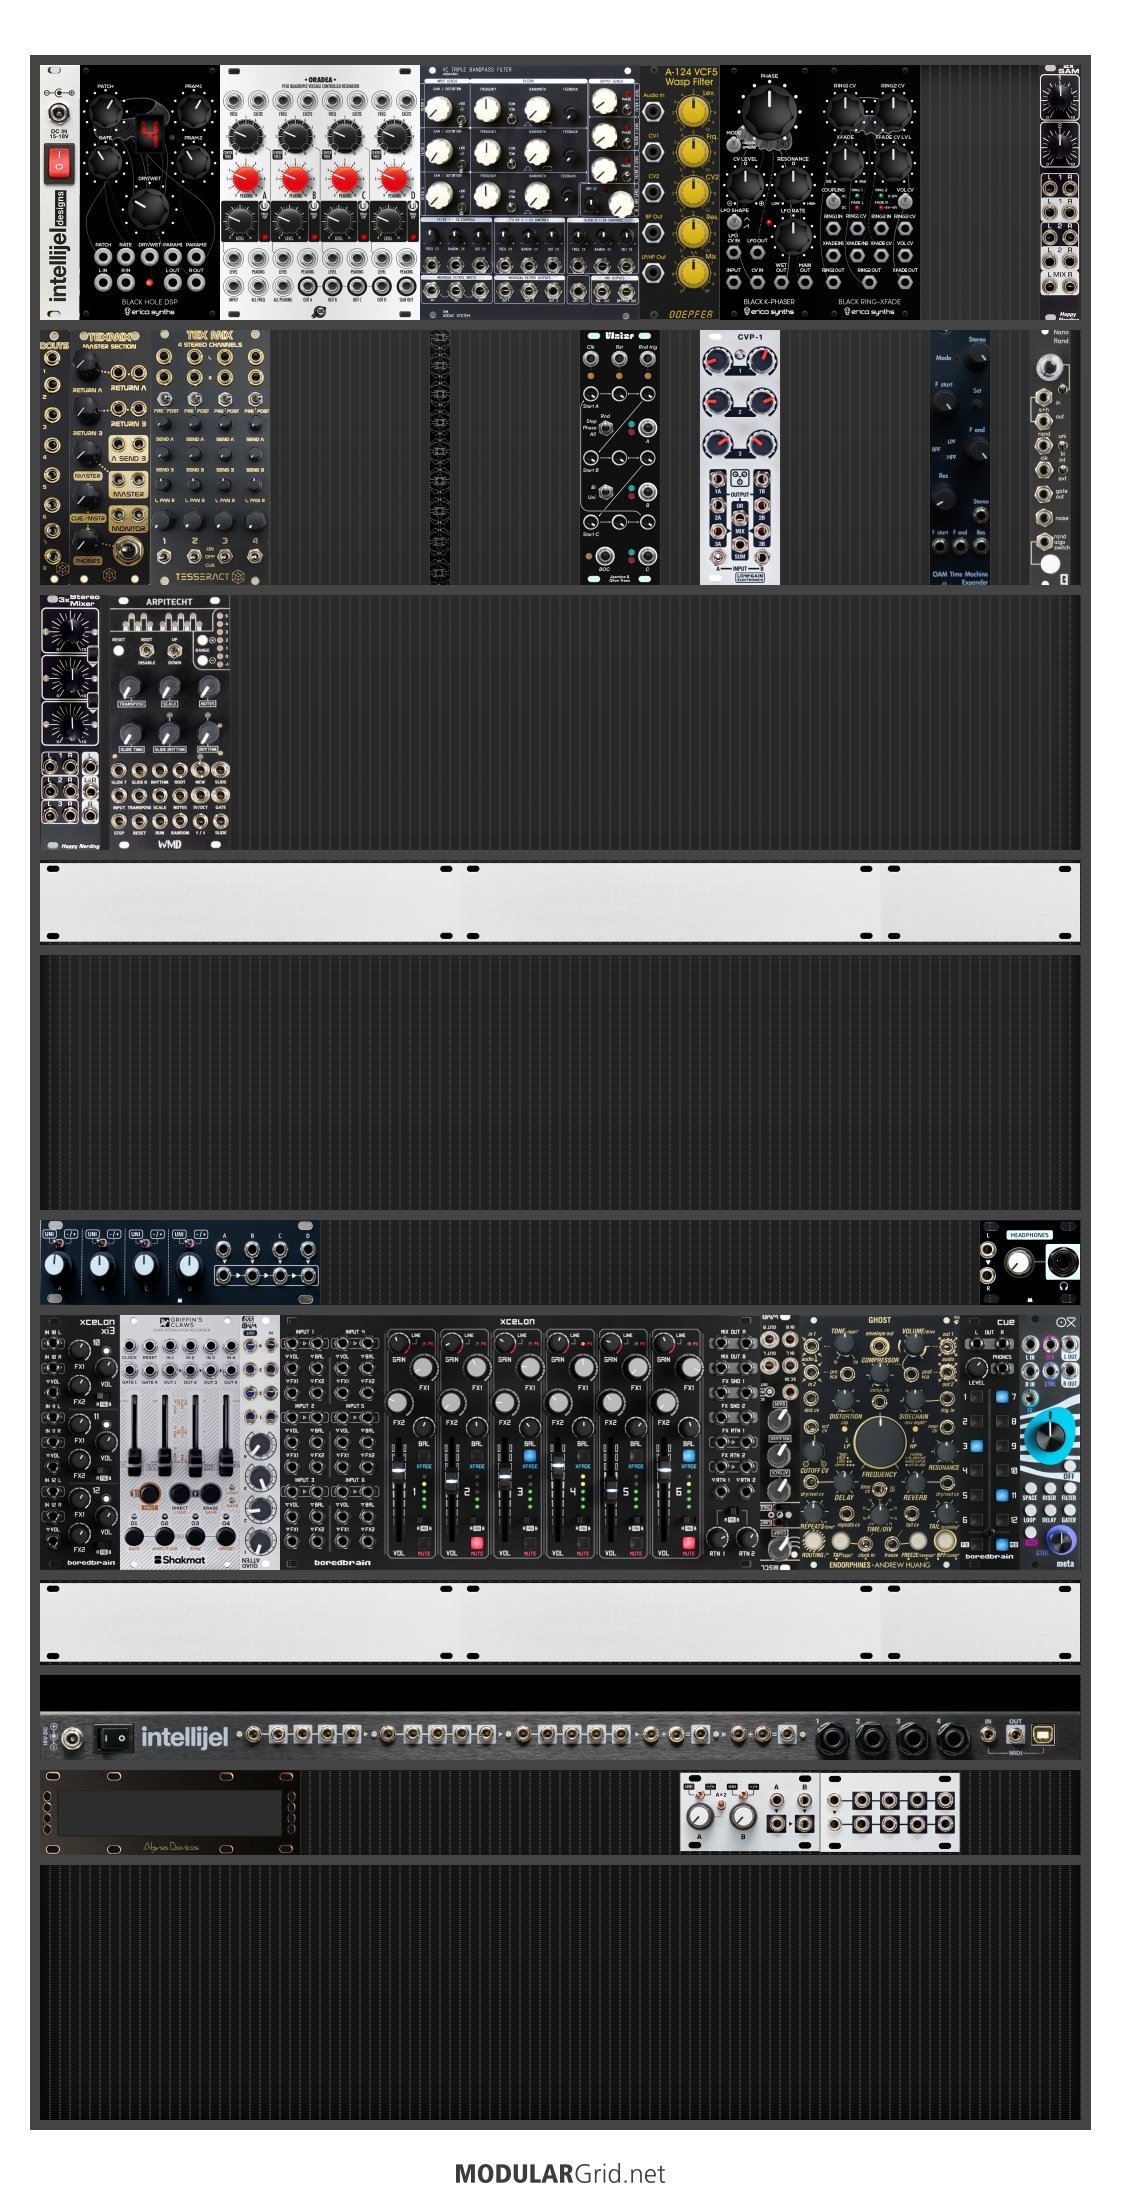Toggle the lit Xcelon channel 2 MUTE button

(x=476, y=1545)
